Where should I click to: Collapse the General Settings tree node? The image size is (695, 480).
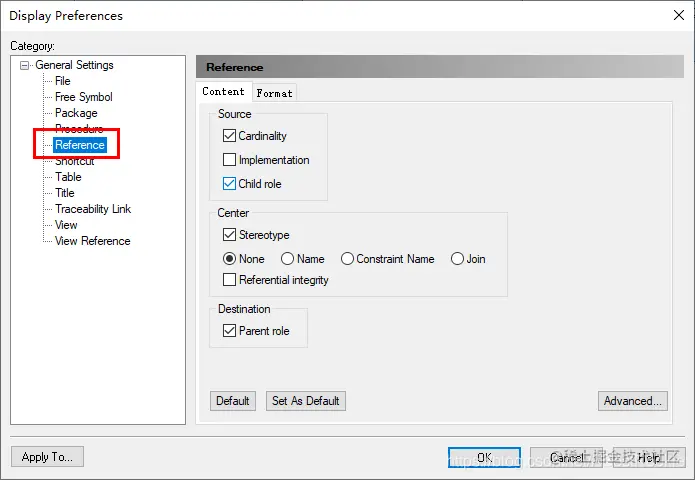click(x=24, y=66)
